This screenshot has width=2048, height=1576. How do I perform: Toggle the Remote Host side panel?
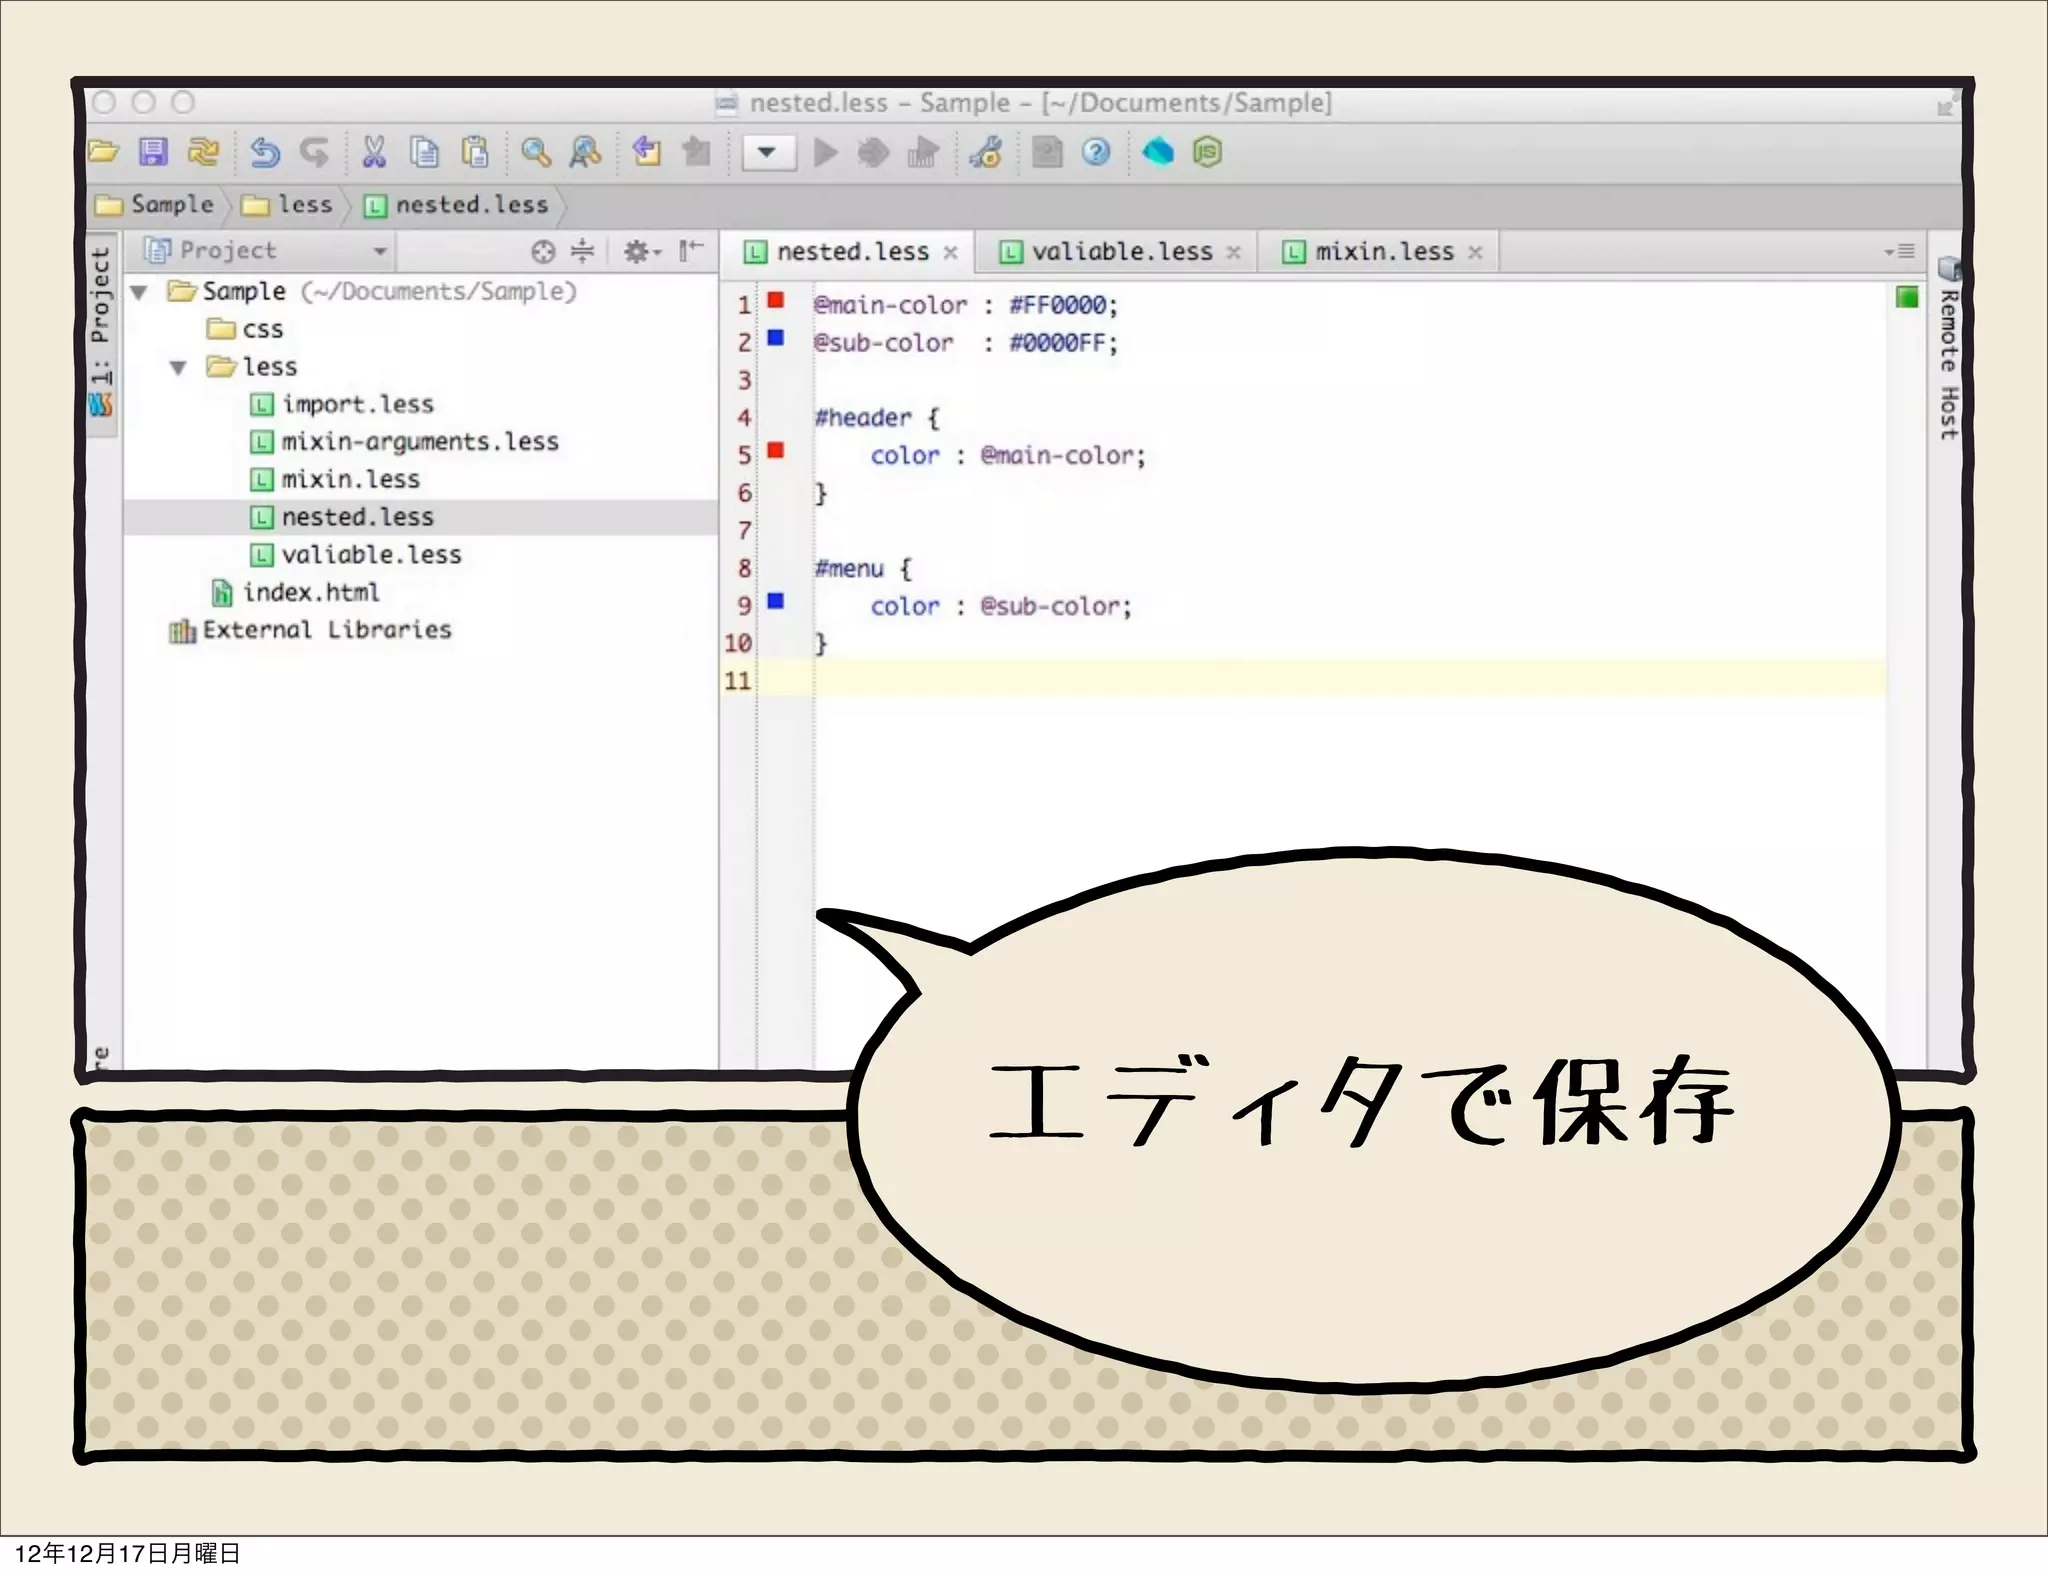[x=1947, y=360]
